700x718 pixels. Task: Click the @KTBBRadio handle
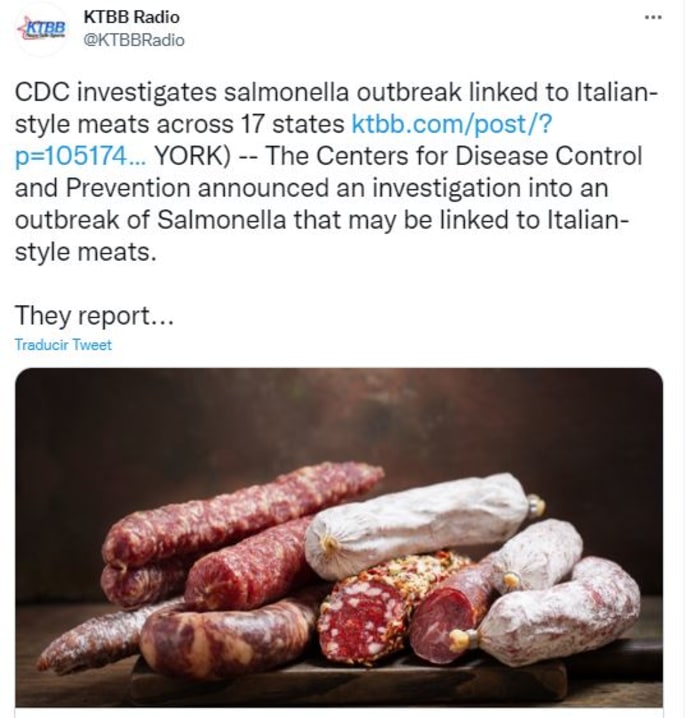[133, 39]
